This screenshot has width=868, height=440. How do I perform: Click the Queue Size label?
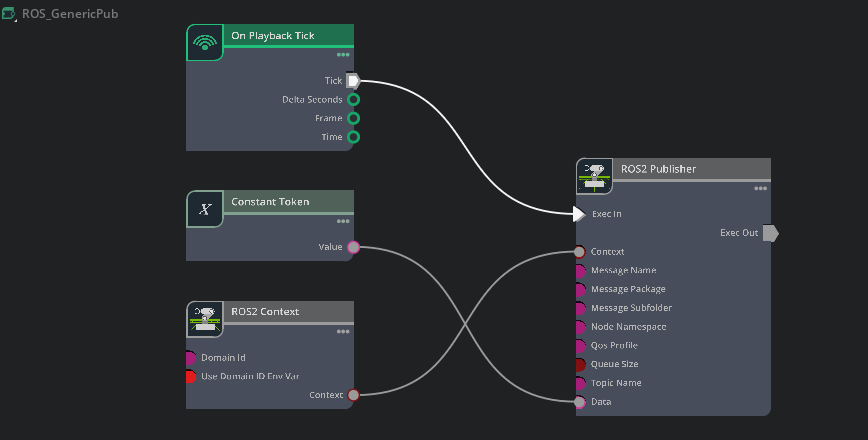point(614,364)
